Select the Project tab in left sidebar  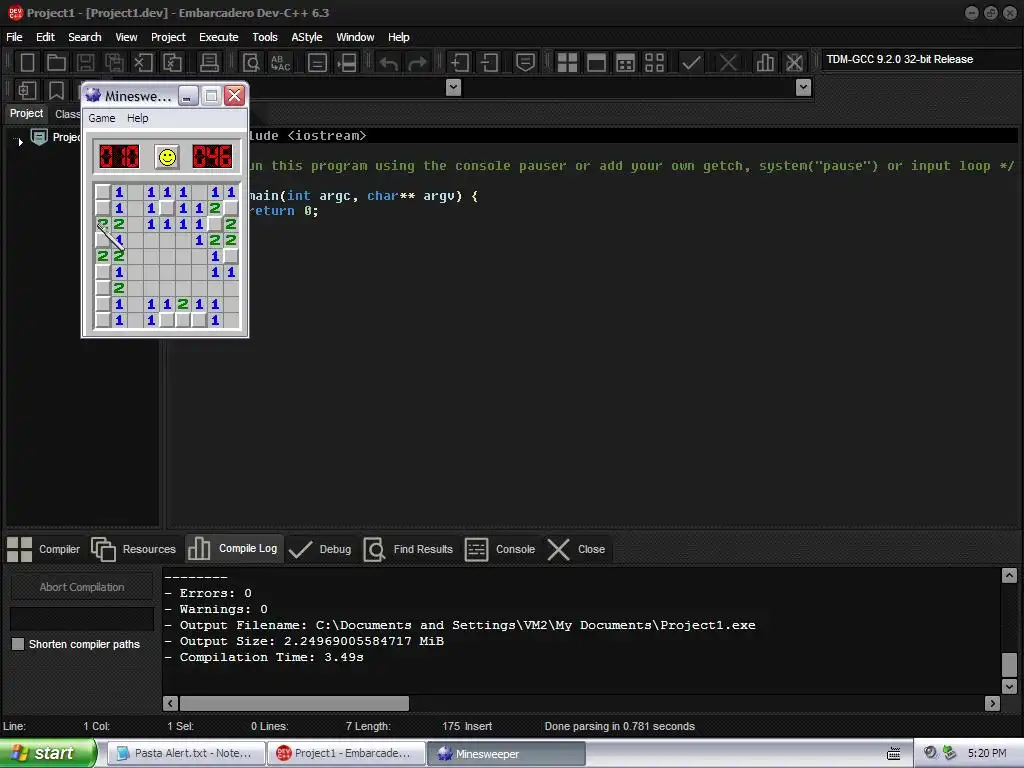pyautogui.click(x=26, y=114)
